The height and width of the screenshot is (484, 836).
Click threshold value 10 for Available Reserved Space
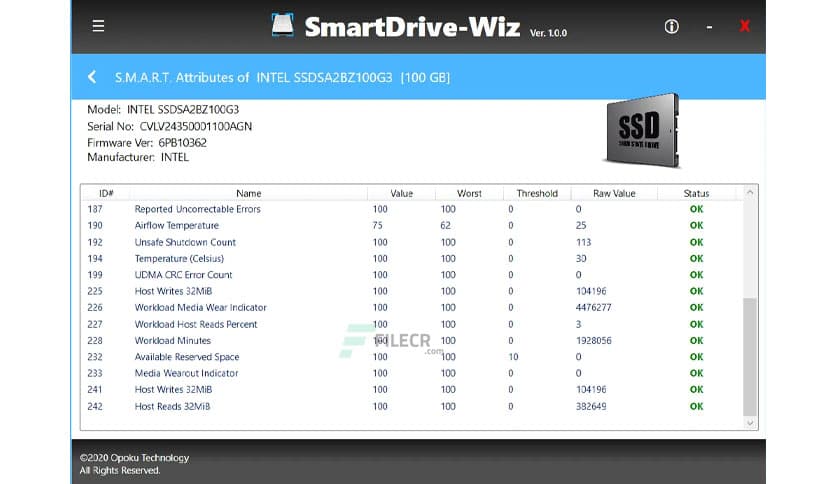[513, 357]
